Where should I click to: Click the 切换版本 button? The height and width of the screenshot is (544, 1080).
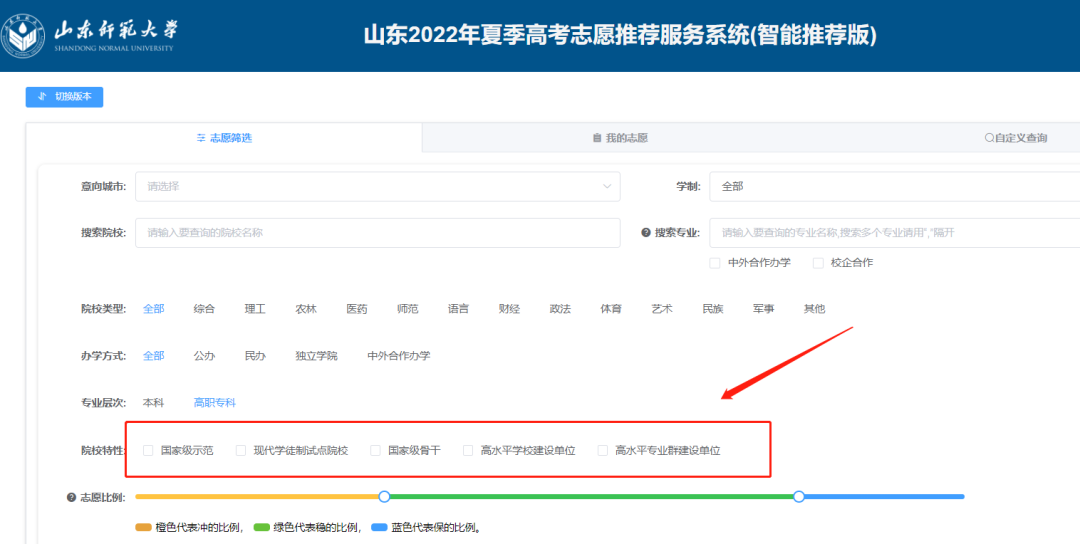pyautogui.click(x=64, y=97)
